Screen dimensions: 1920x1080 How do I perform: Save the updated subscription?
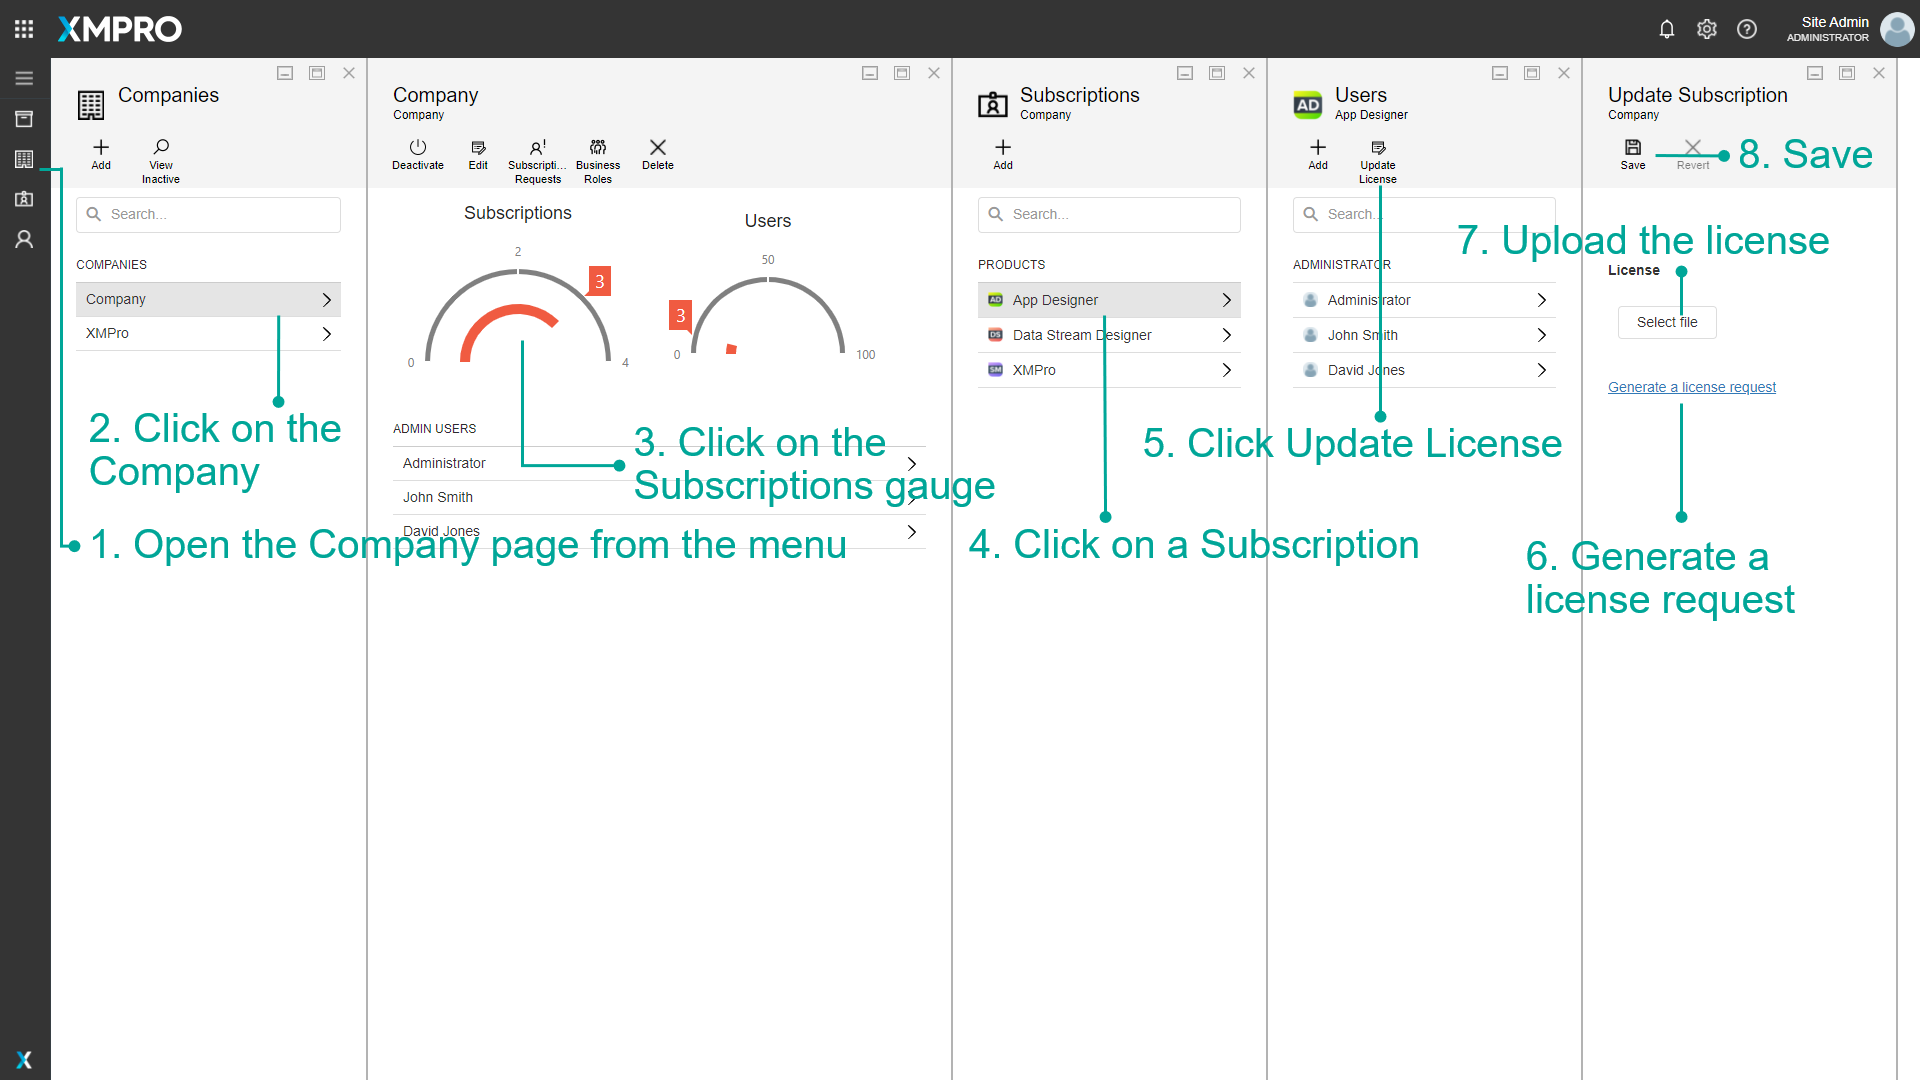pos(1633,155)
